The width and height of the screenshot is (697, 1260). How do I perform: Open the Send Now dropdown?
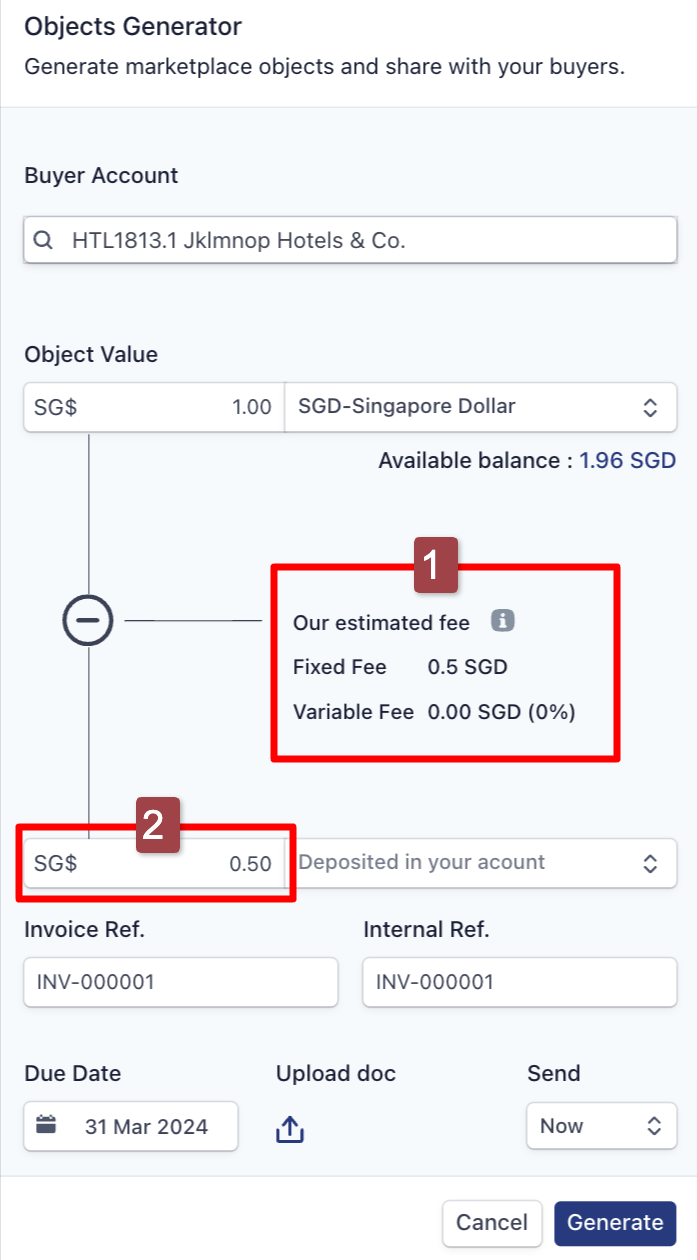coord(601,1126)
